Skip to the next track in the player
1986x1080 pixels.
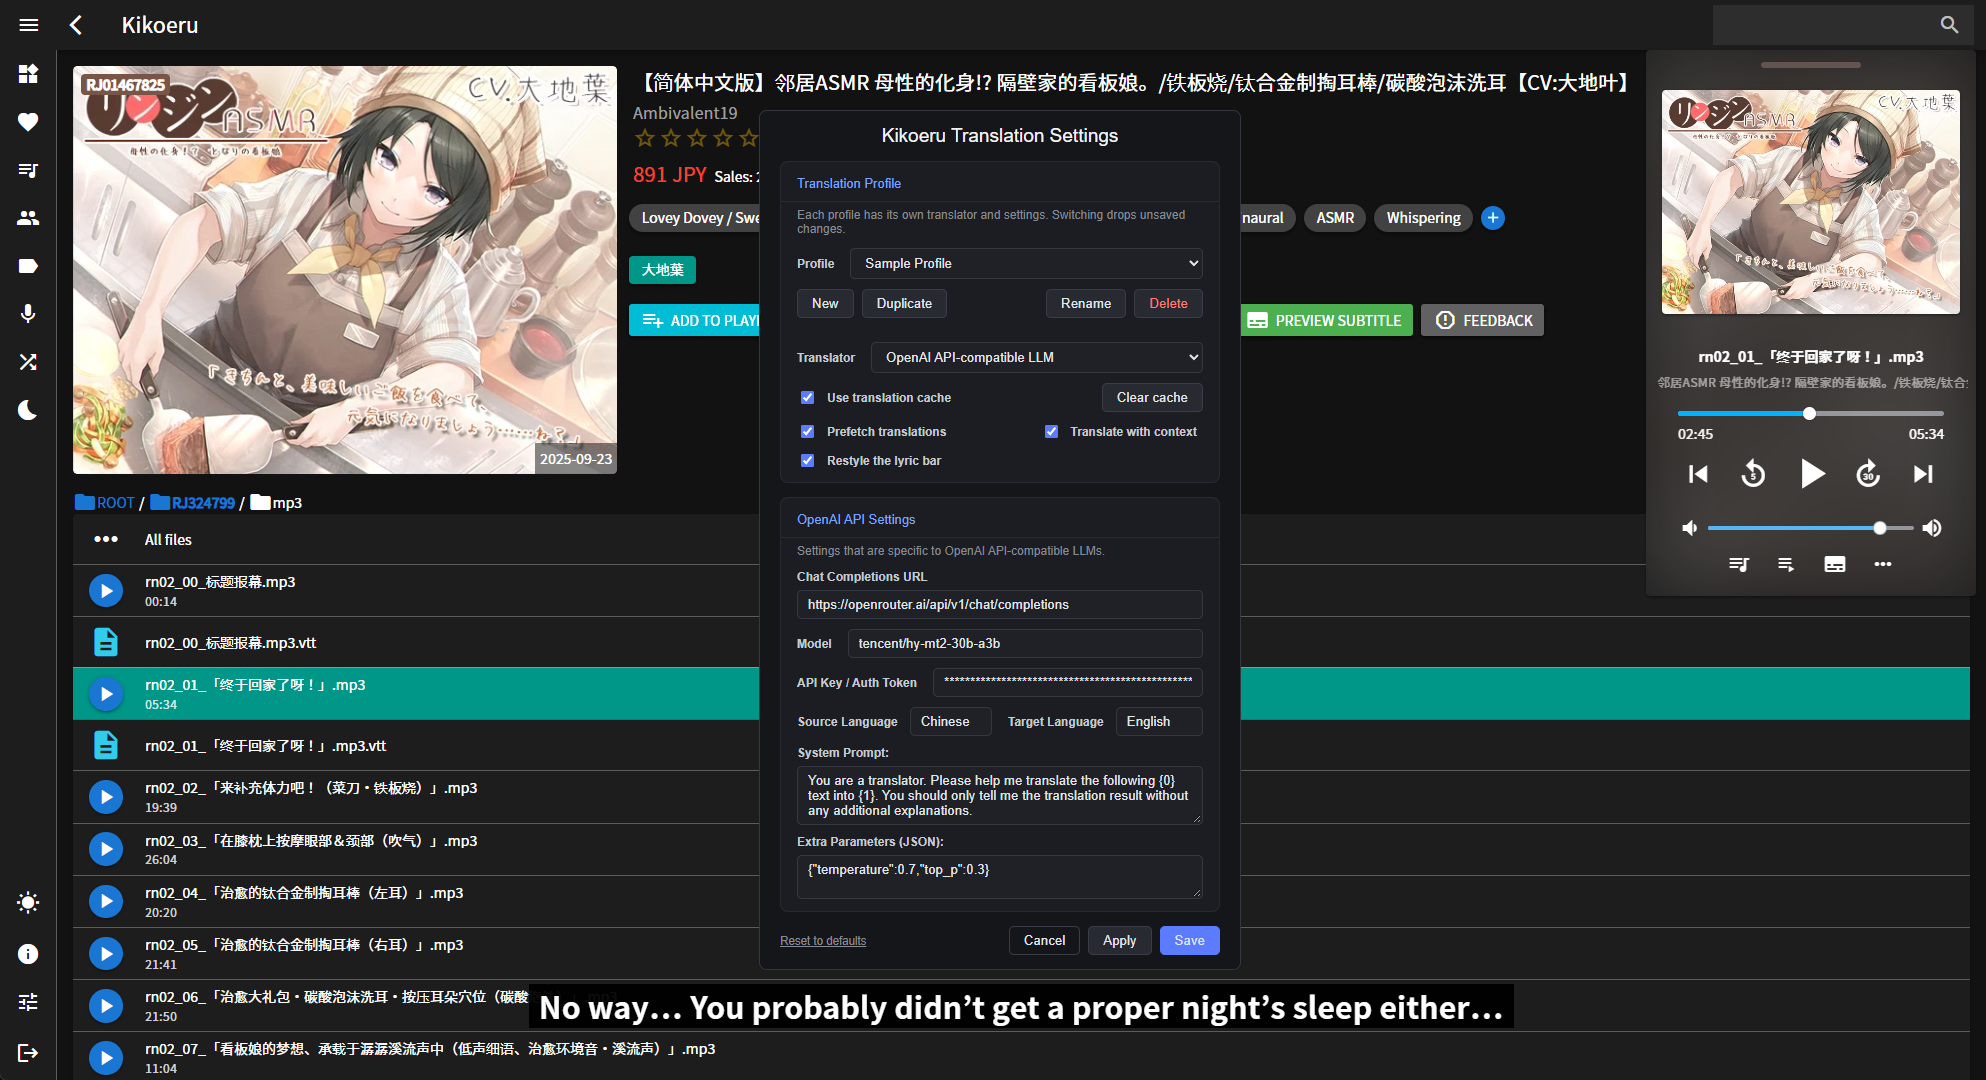[x=1923, y=474]
